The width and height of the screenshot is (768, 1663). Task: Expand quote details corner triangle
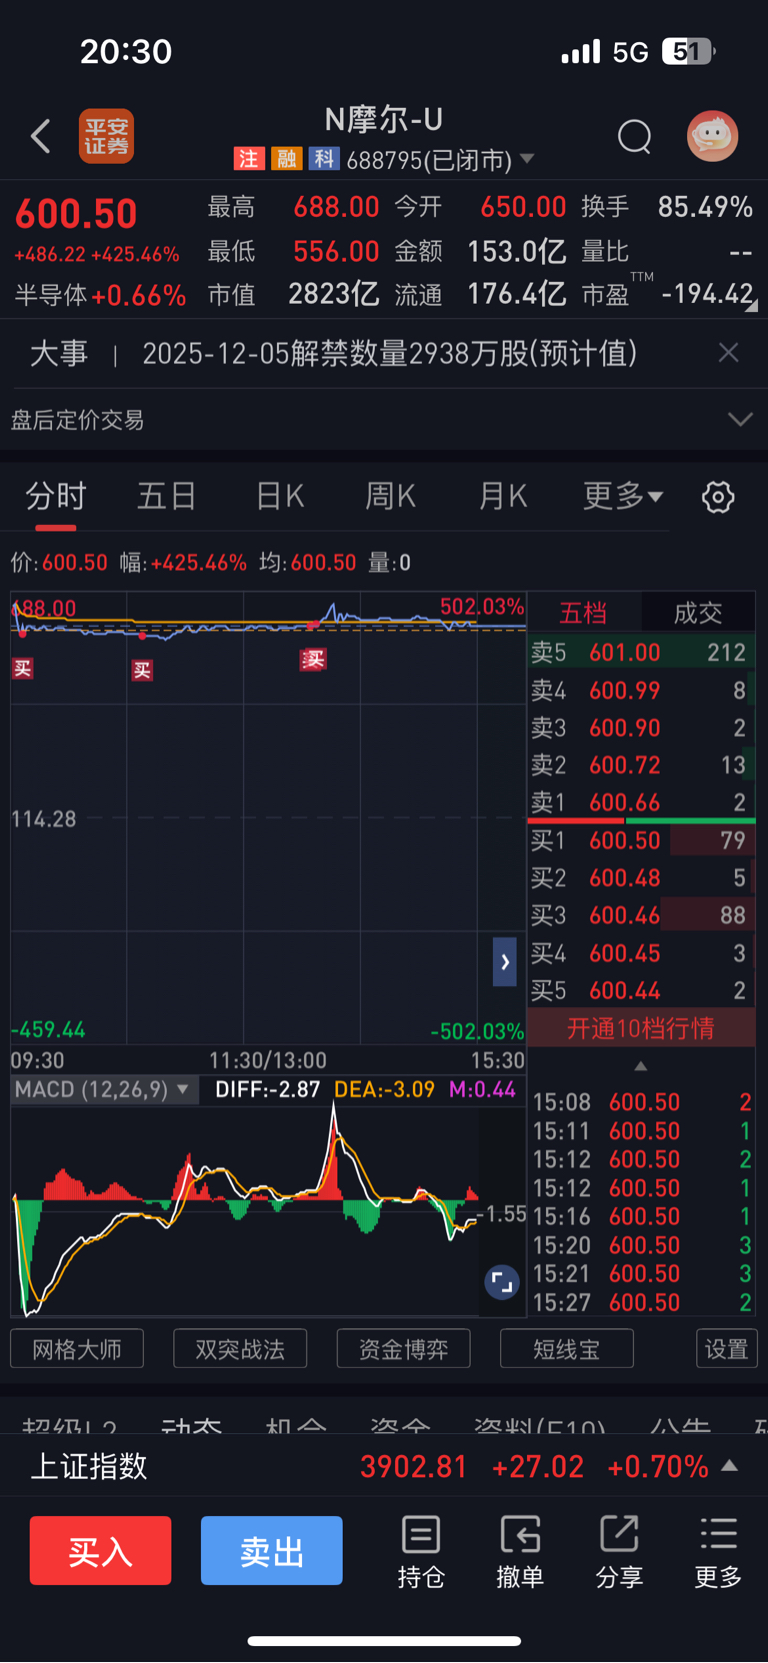(x=751, y=305)
